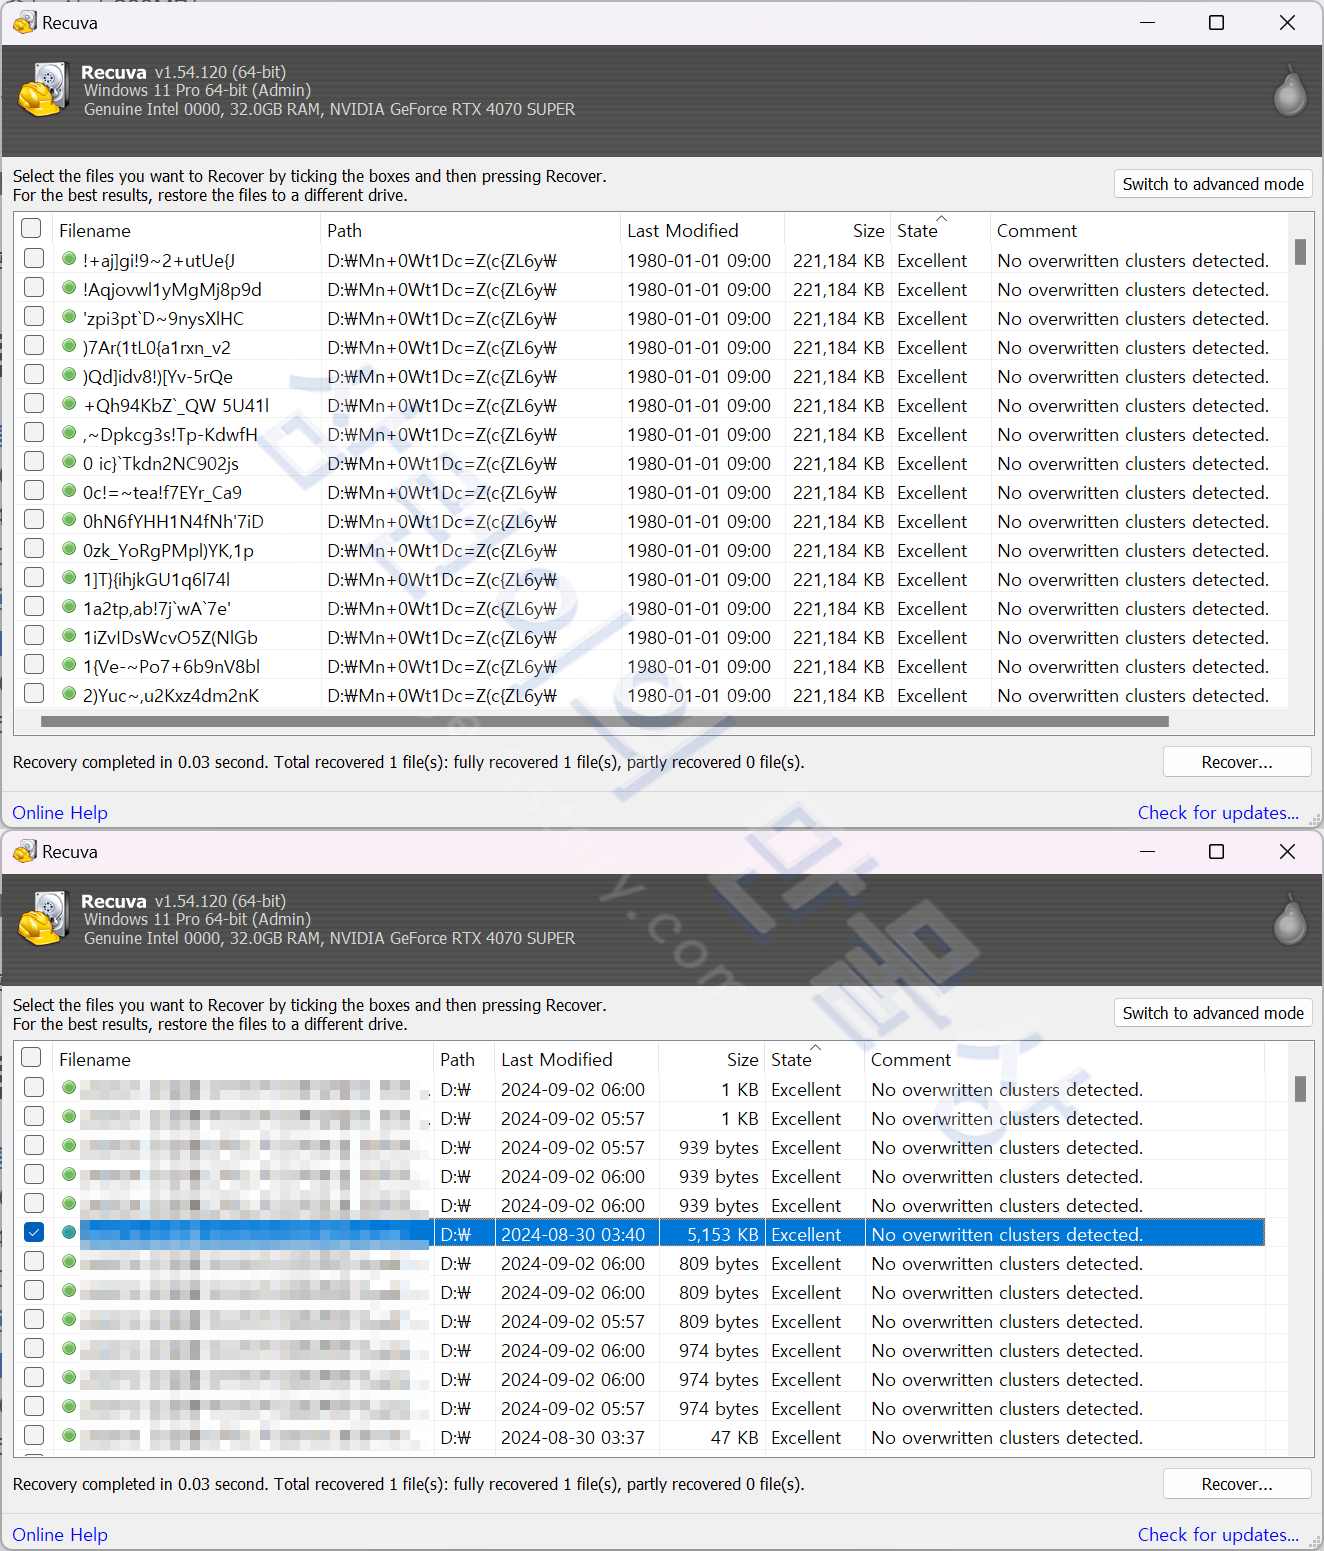Image resolution: width=1324 pixels, height=1551 pixels.
Task: Click green state dot for 2)Yuc~,u2Kxz4dm2nK
Action: click(x=69, y=694)
